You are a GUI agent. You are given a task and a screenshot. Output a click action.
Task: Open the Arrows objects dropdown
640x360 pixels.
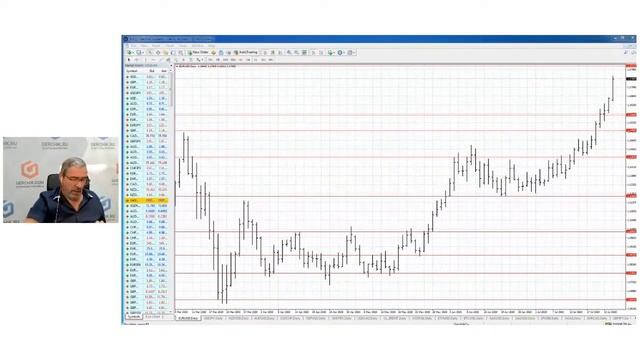pyautogui.click(x=200, y=60)
